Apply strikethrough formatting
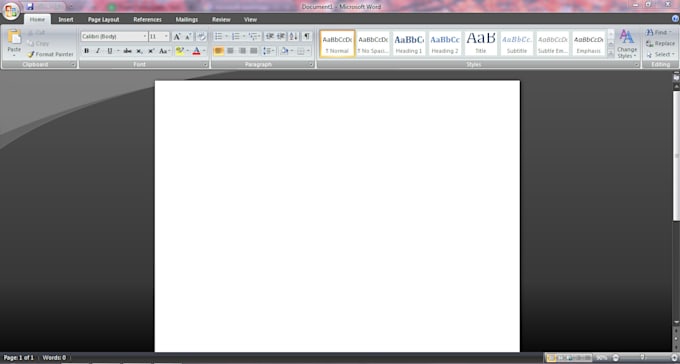 tap(127, 51)
